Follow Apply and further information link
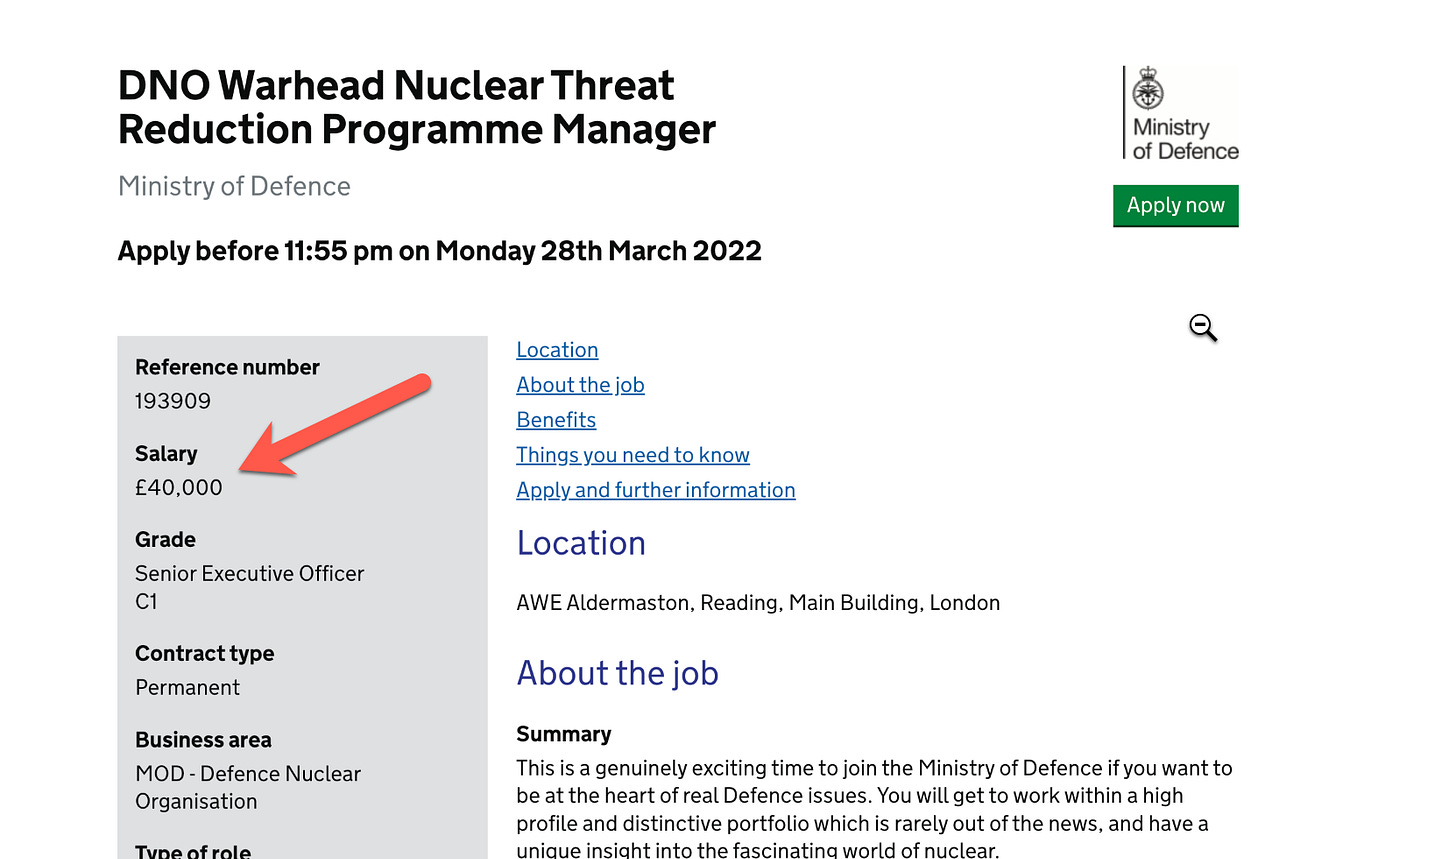 (x=656, y=490)
